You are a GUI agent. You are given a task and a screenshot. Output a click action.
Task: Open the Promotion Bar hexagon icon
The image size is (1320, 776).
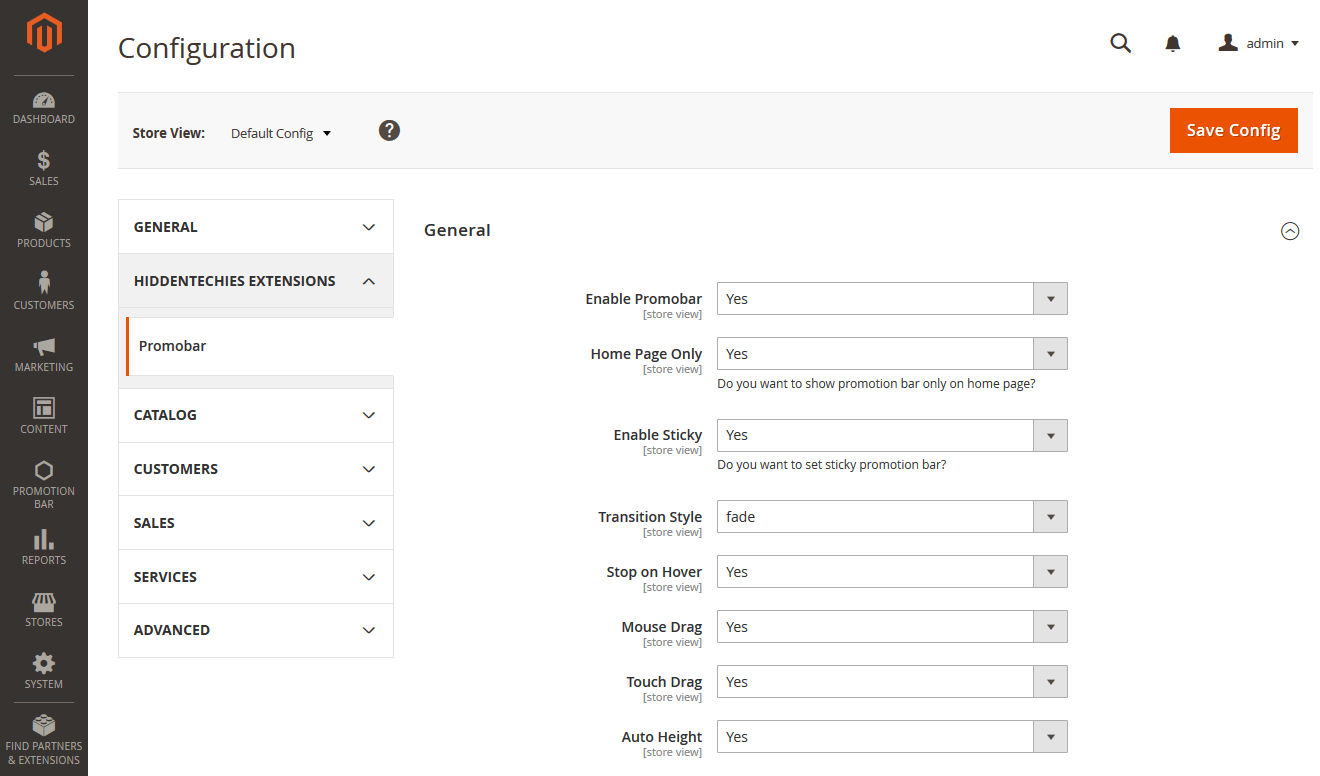pyautogui.click(x=44, y=471)
